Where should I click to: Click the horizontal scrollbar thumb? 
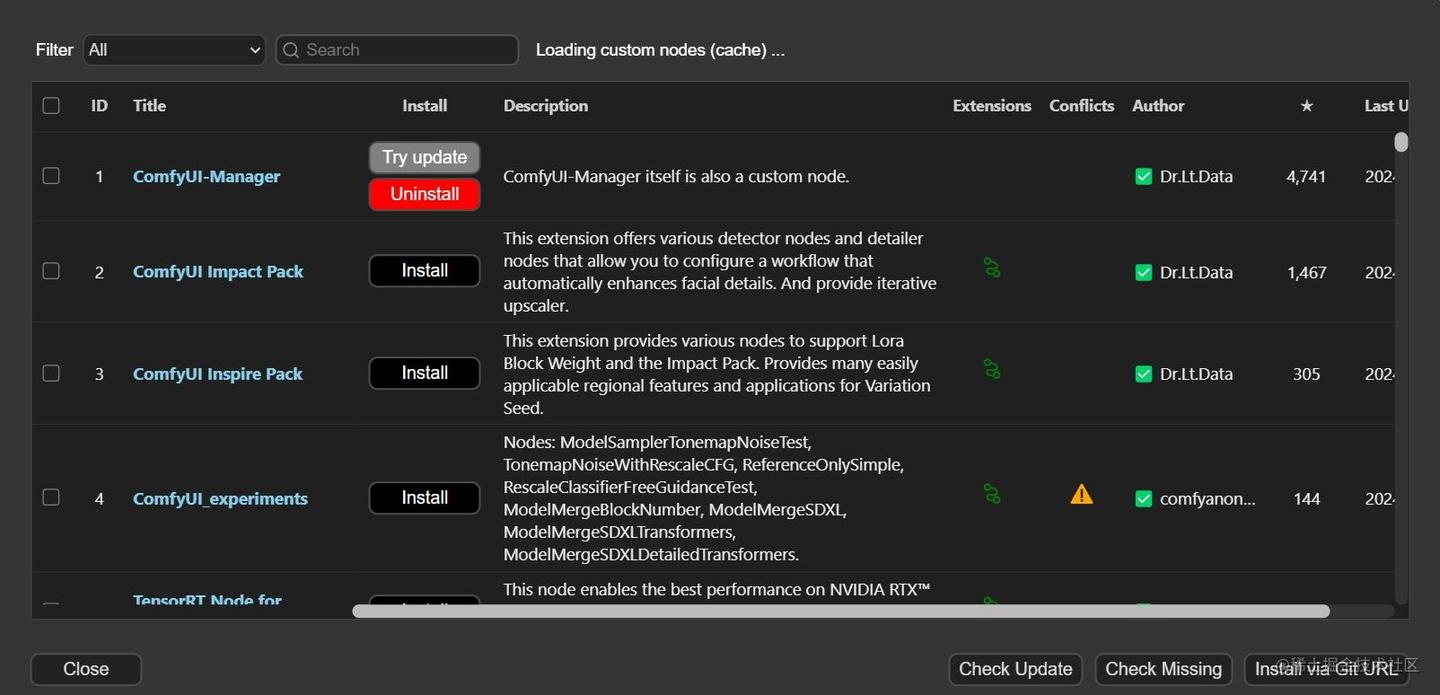840,611
